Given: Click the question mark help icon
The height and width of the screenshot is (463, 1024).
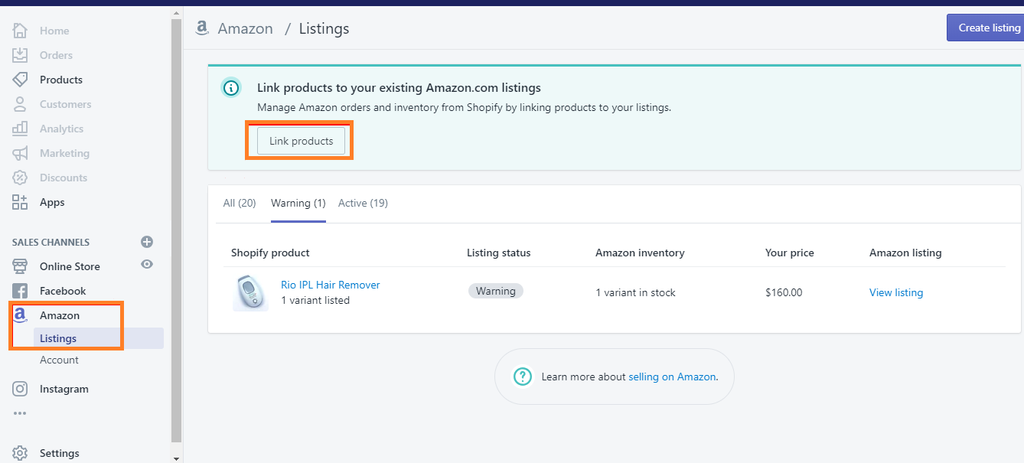Looking at the screenshot, I should (522, 377).
